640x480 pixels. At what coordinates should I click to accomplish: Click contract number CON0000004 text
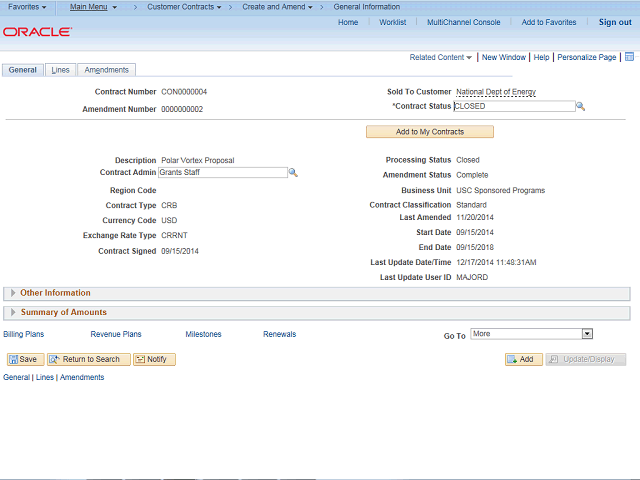[184, 92]
